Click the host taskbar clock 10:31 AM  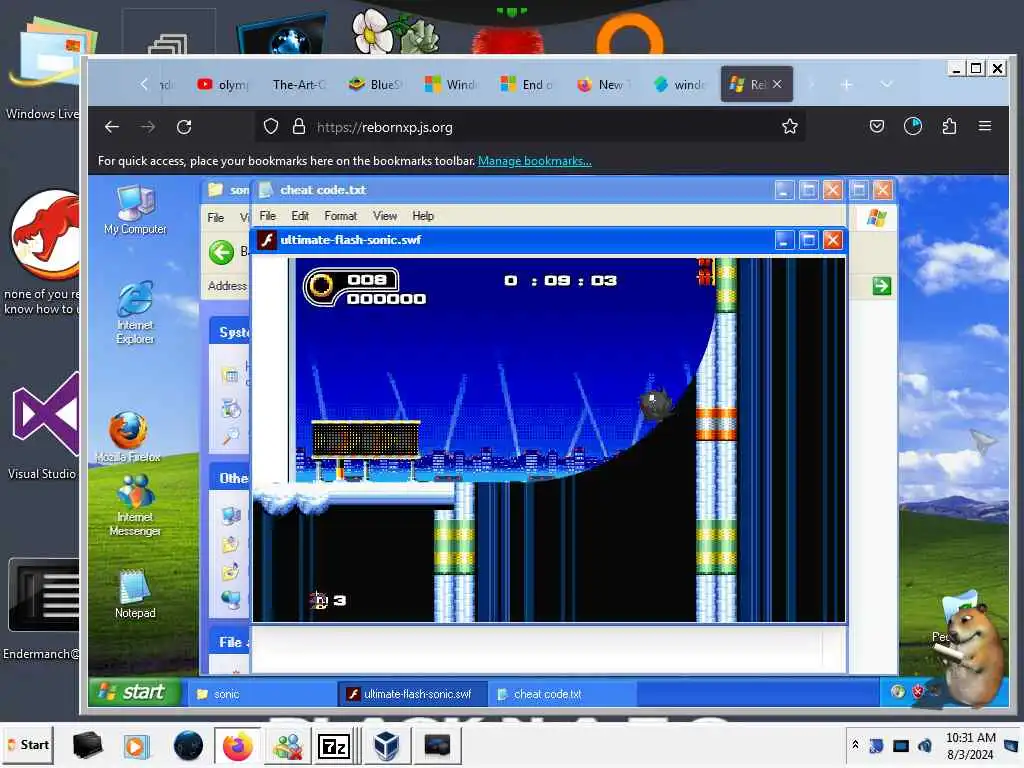click(x=970, y=745)
